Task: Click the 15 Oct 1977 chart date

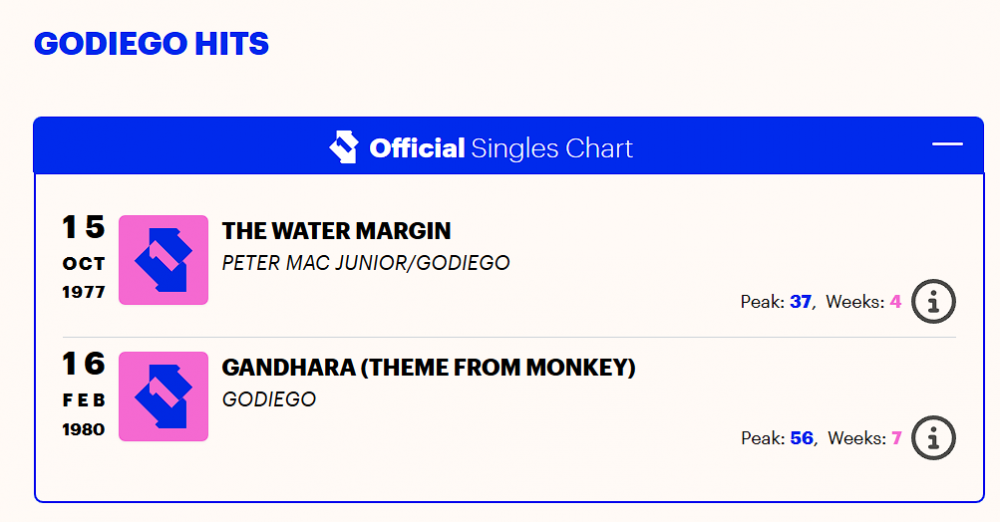Action: coord(84,257)
